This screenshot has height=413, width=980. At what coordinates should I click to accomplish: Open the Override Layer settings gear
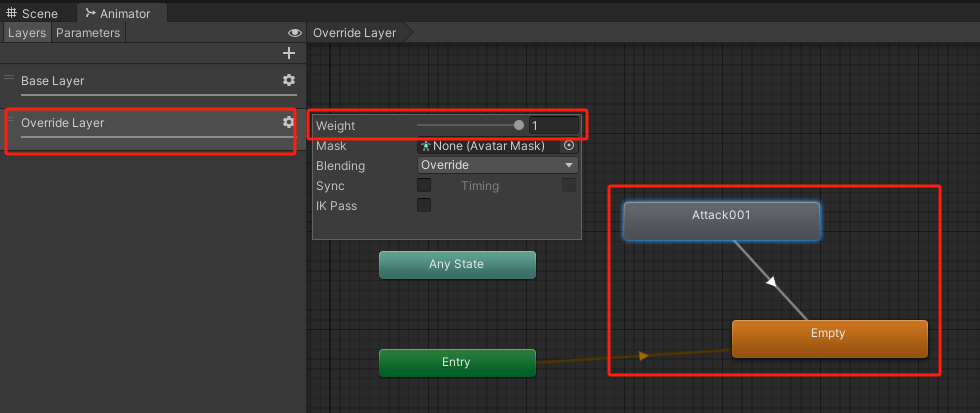[288, 122]
